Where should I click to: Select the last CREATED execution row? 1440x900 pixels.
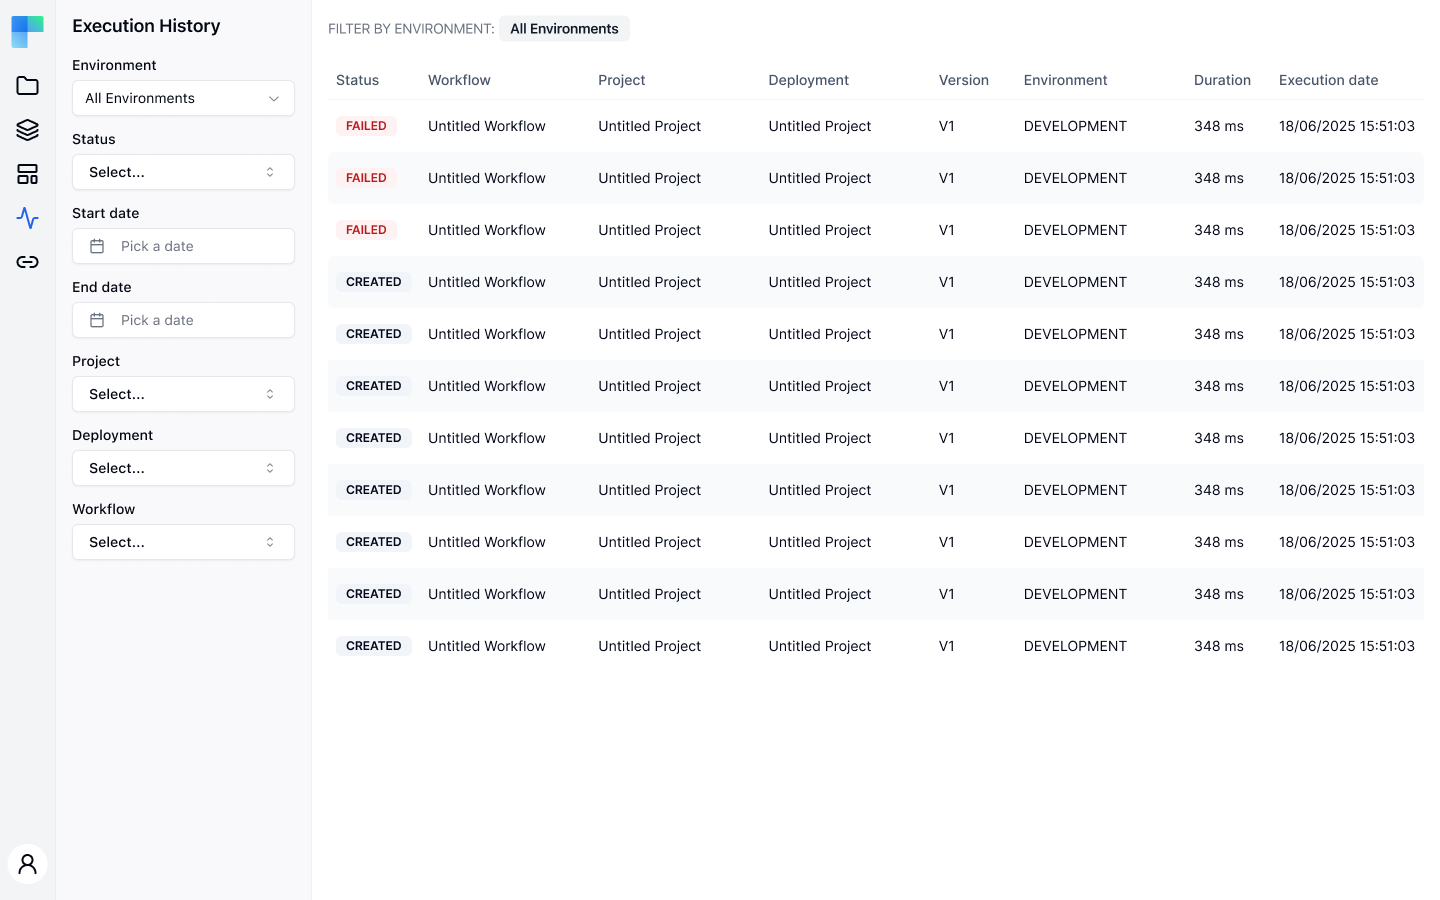coord(876,646)
